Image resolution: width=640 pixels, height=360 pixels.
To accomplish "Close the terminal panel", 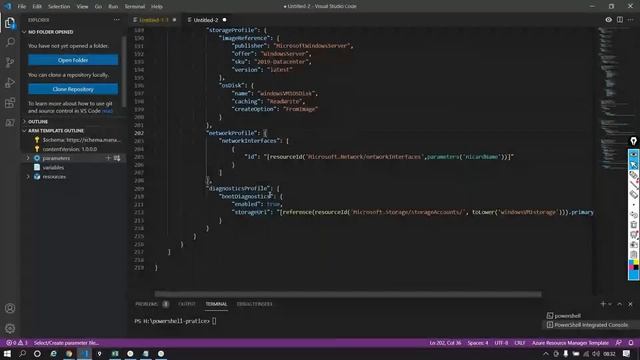I will click(x=630, y=304).
